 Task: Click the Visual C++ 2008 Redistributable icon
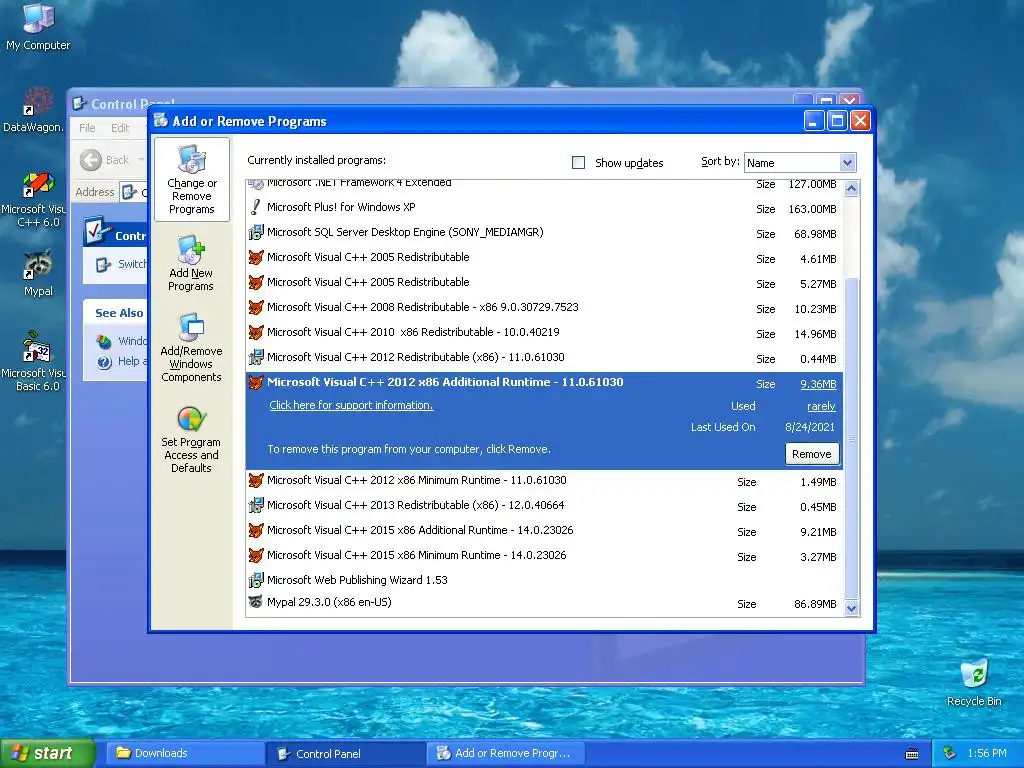click(256, 307)
